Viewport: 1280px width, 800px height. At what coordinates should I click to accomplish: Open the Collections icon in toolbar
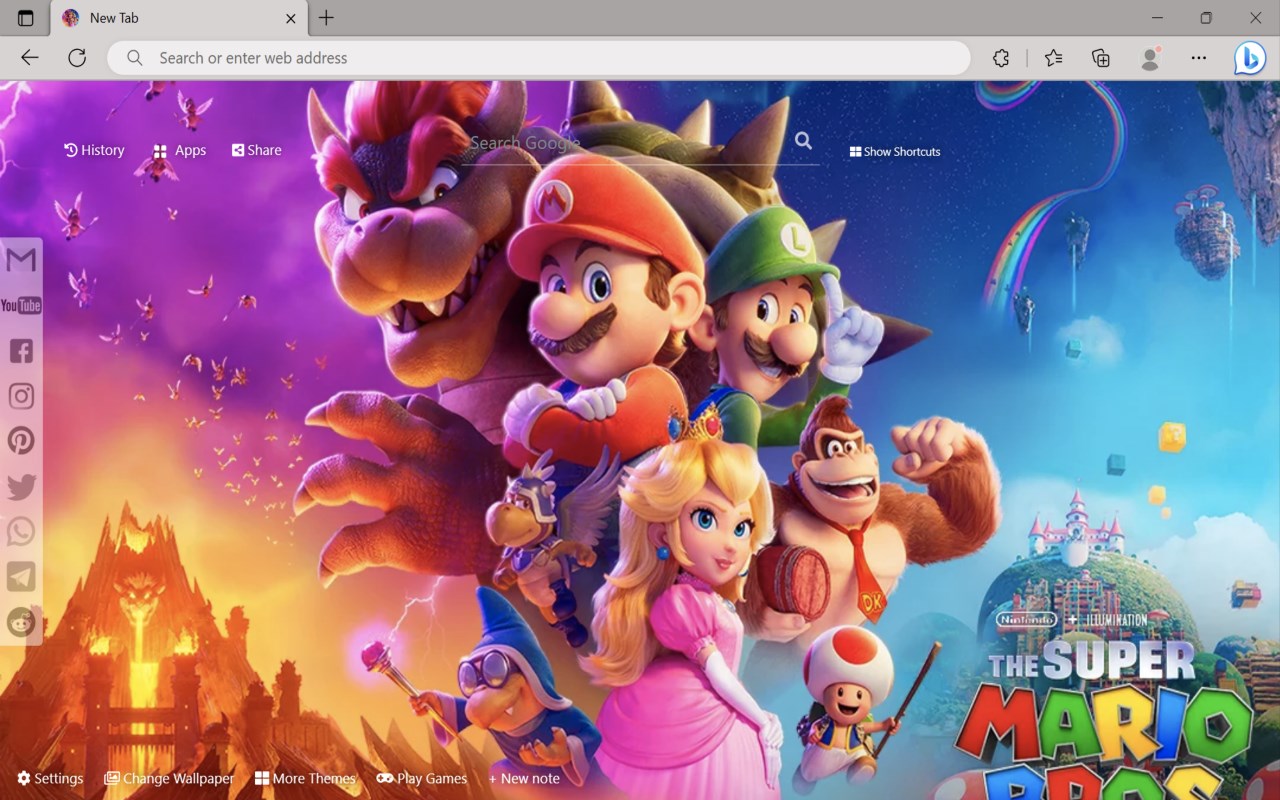[1101, 58]
